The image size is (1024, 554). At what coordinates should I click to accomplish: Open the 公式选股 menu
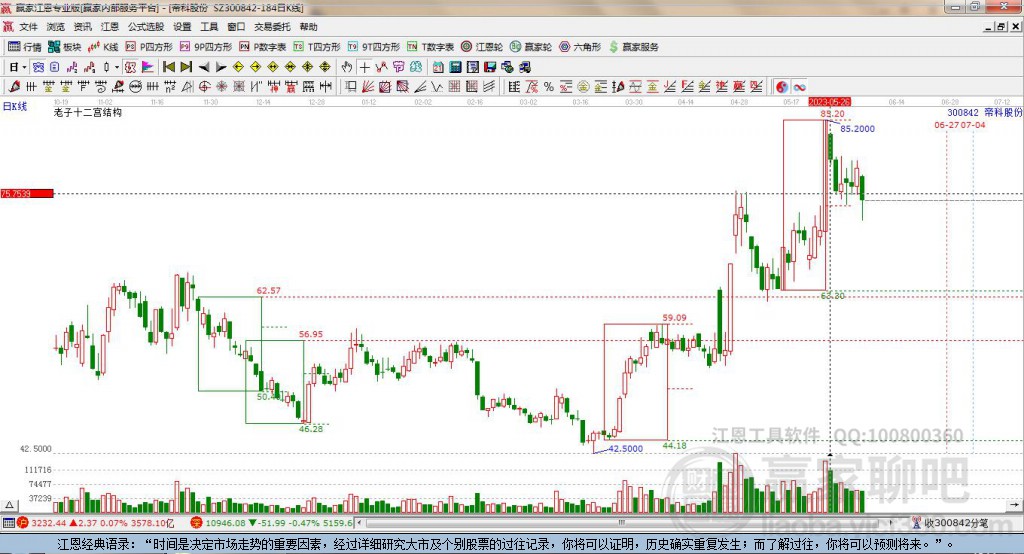[x=146, y=27]
